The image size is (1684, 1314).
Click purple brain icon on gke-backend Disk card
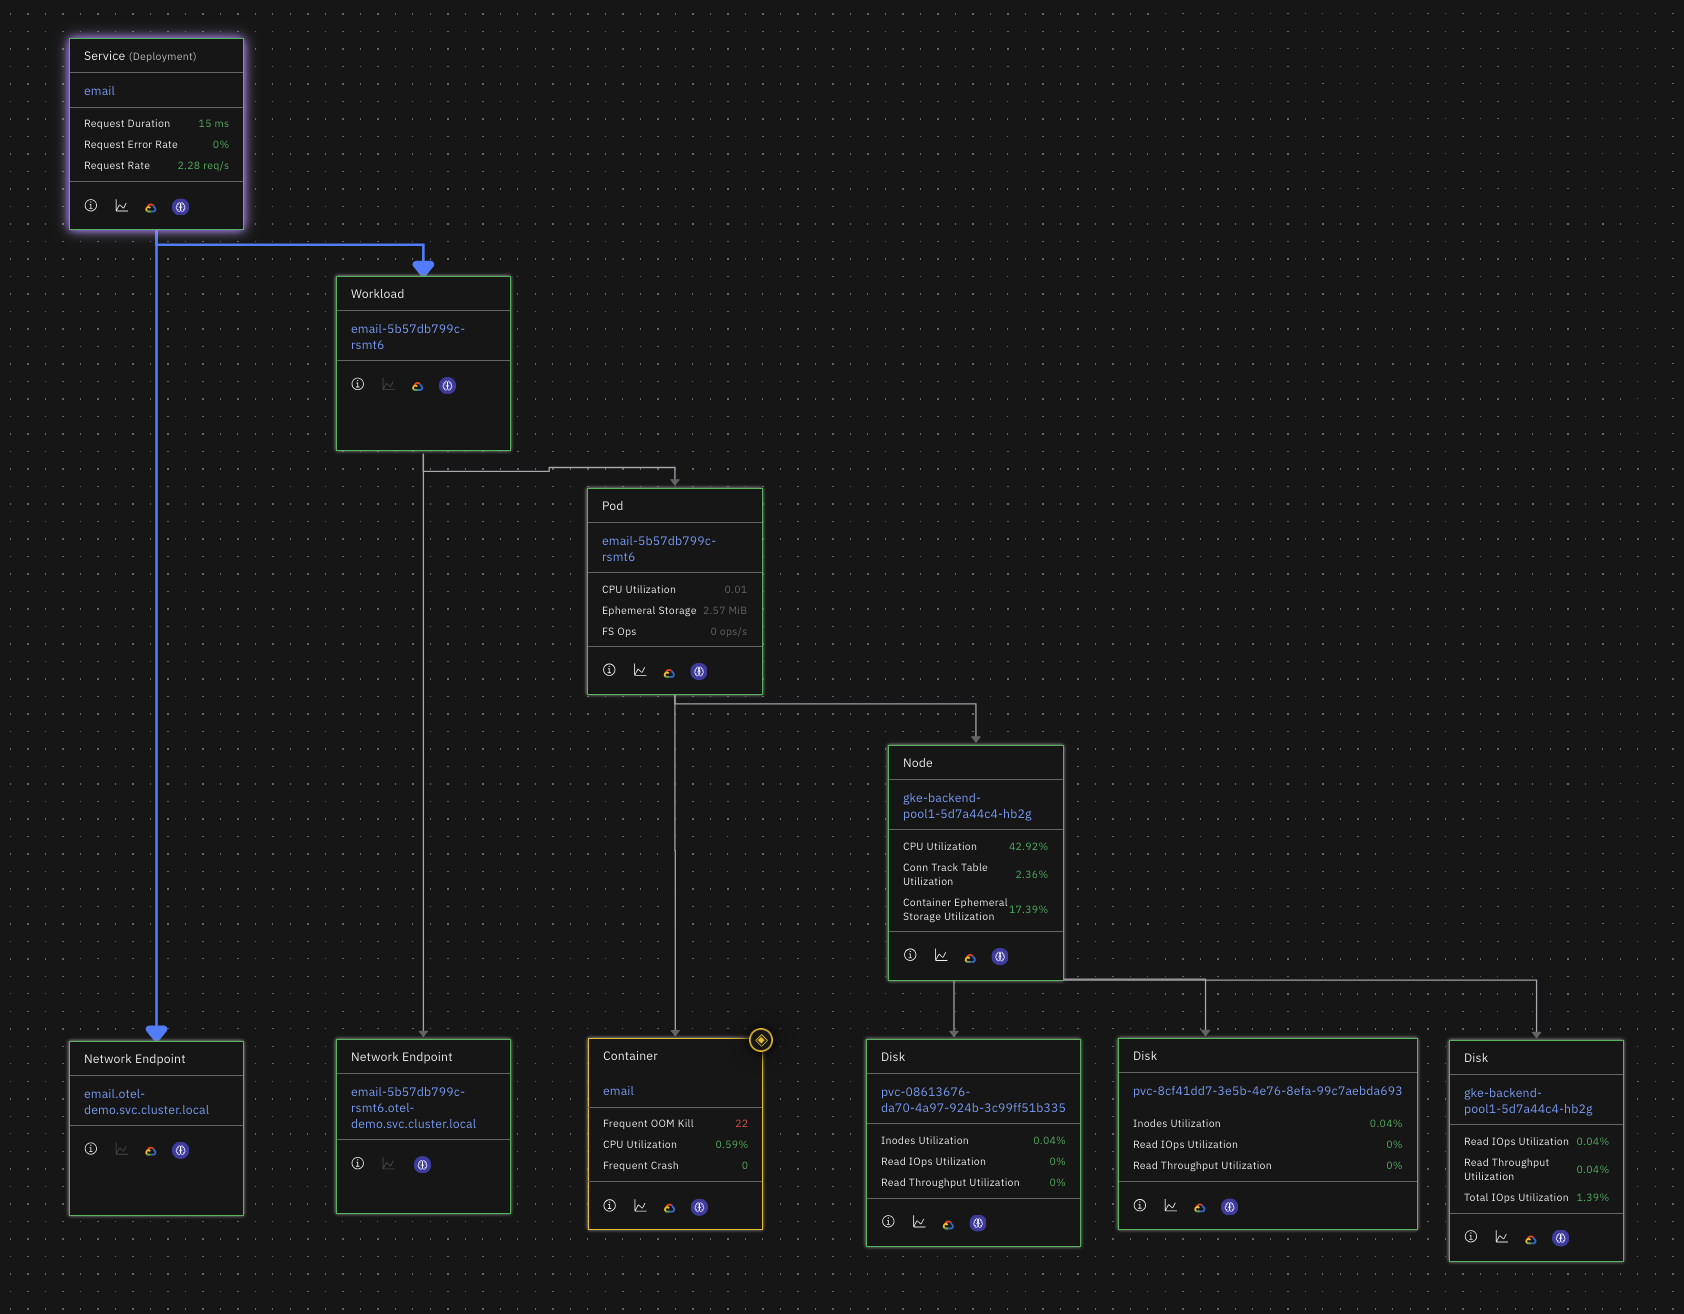pyautogui.click(x=1561, y=1239)
